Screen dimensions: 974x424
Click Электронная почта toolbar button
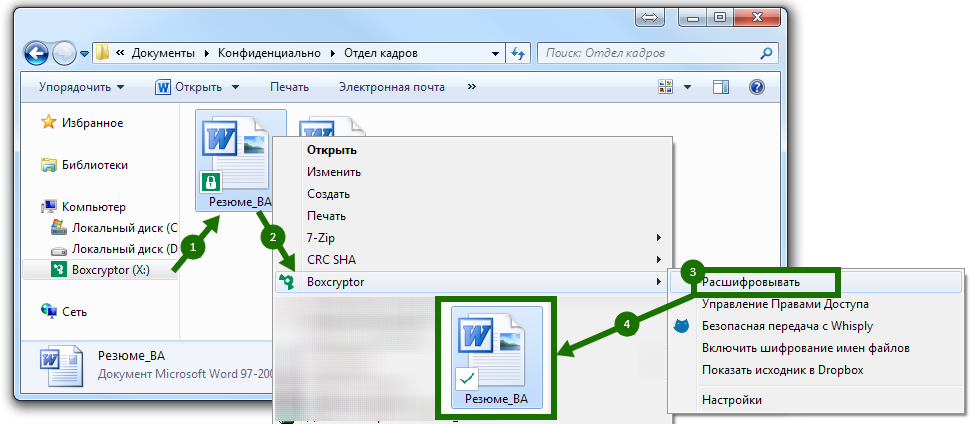point(392,87)
